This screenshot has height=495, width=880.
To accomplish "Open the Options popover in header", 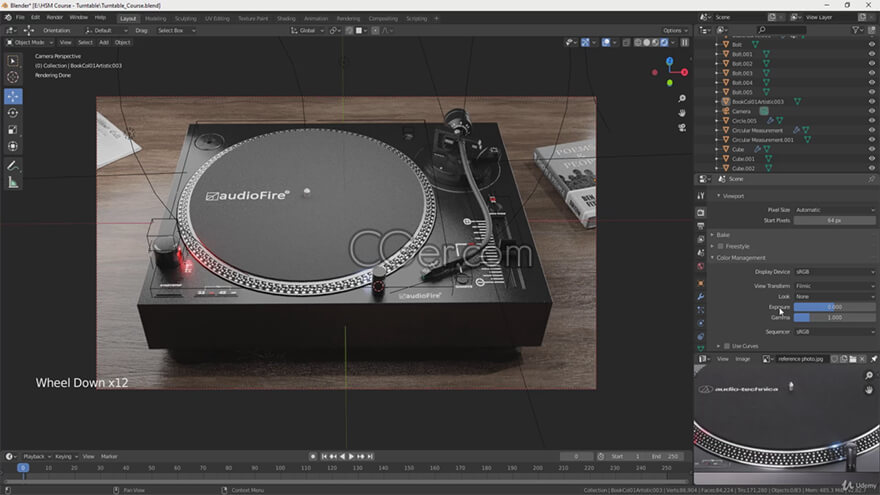I will [x=674, y=31].
